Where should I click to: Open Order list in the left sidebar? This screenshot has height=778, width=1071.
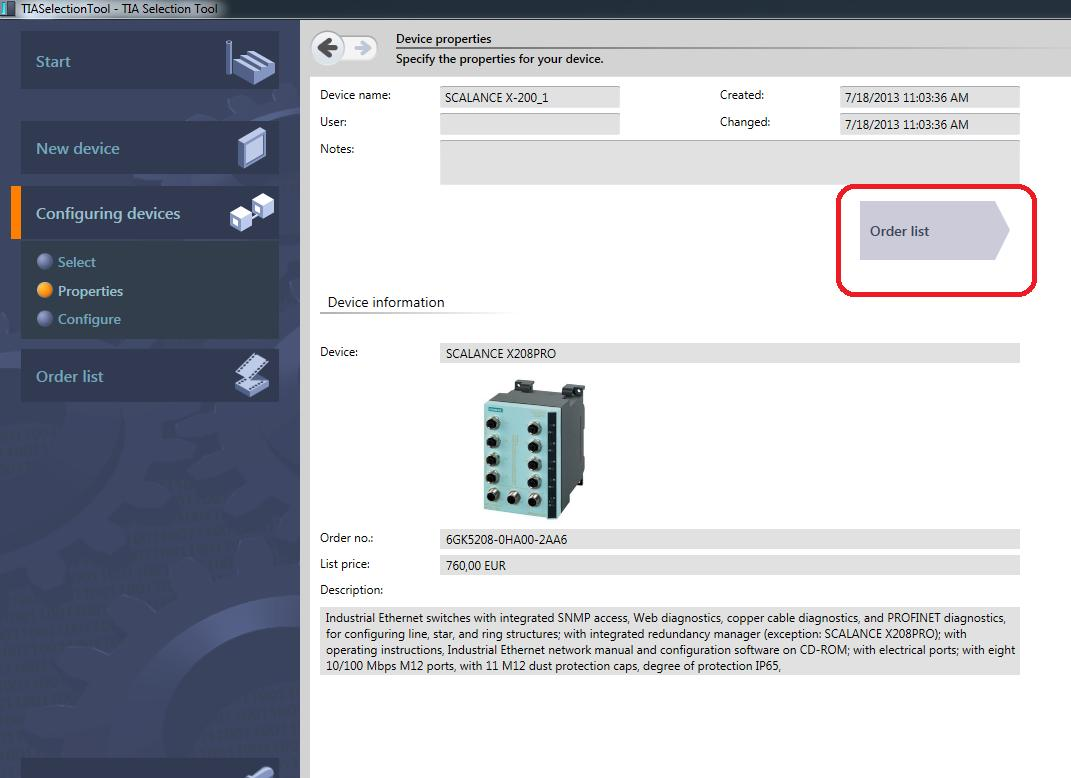[x=150, y=376]
